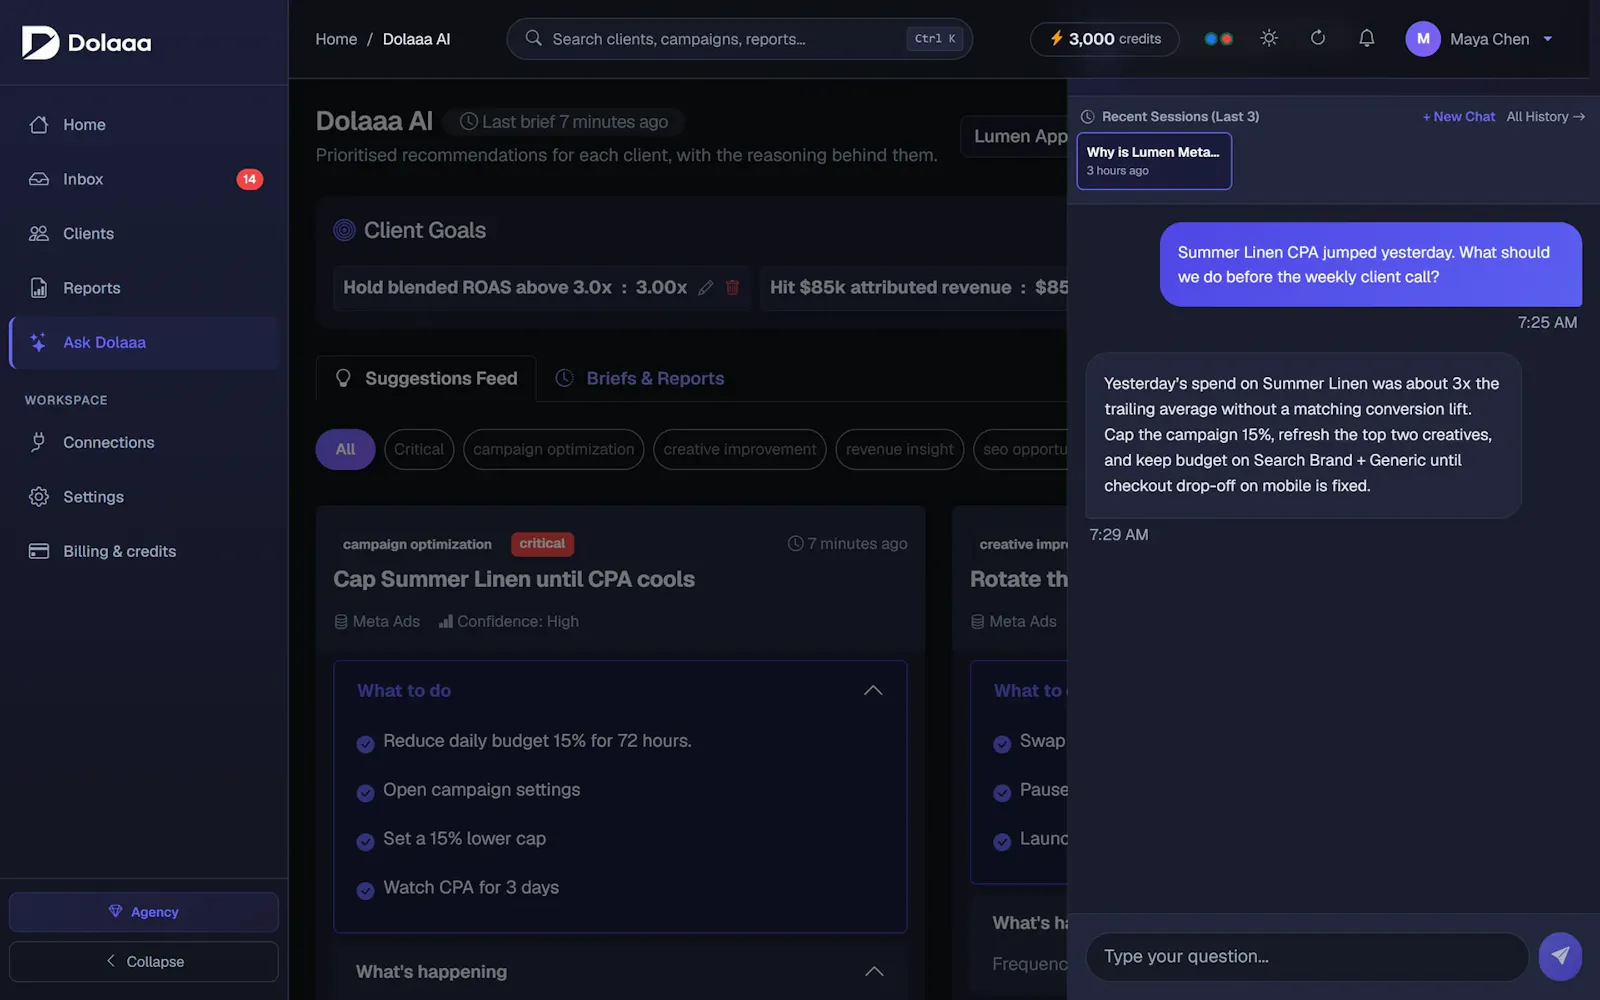The width and height of the screenshot is (1600, 1000).
Task: Click the Summer Linen CPA user message bubble
Action: [1371, 265]
